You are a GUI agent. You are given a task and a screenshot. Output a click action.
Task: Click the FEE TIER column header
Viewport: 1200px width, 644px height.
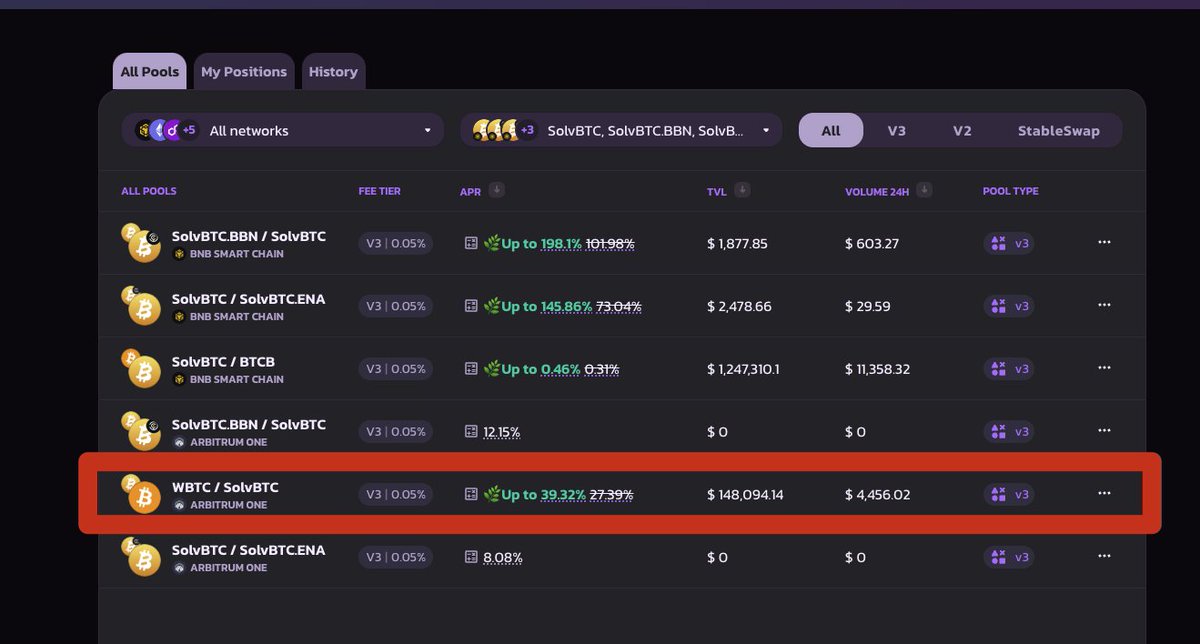[x=380, y=191]
